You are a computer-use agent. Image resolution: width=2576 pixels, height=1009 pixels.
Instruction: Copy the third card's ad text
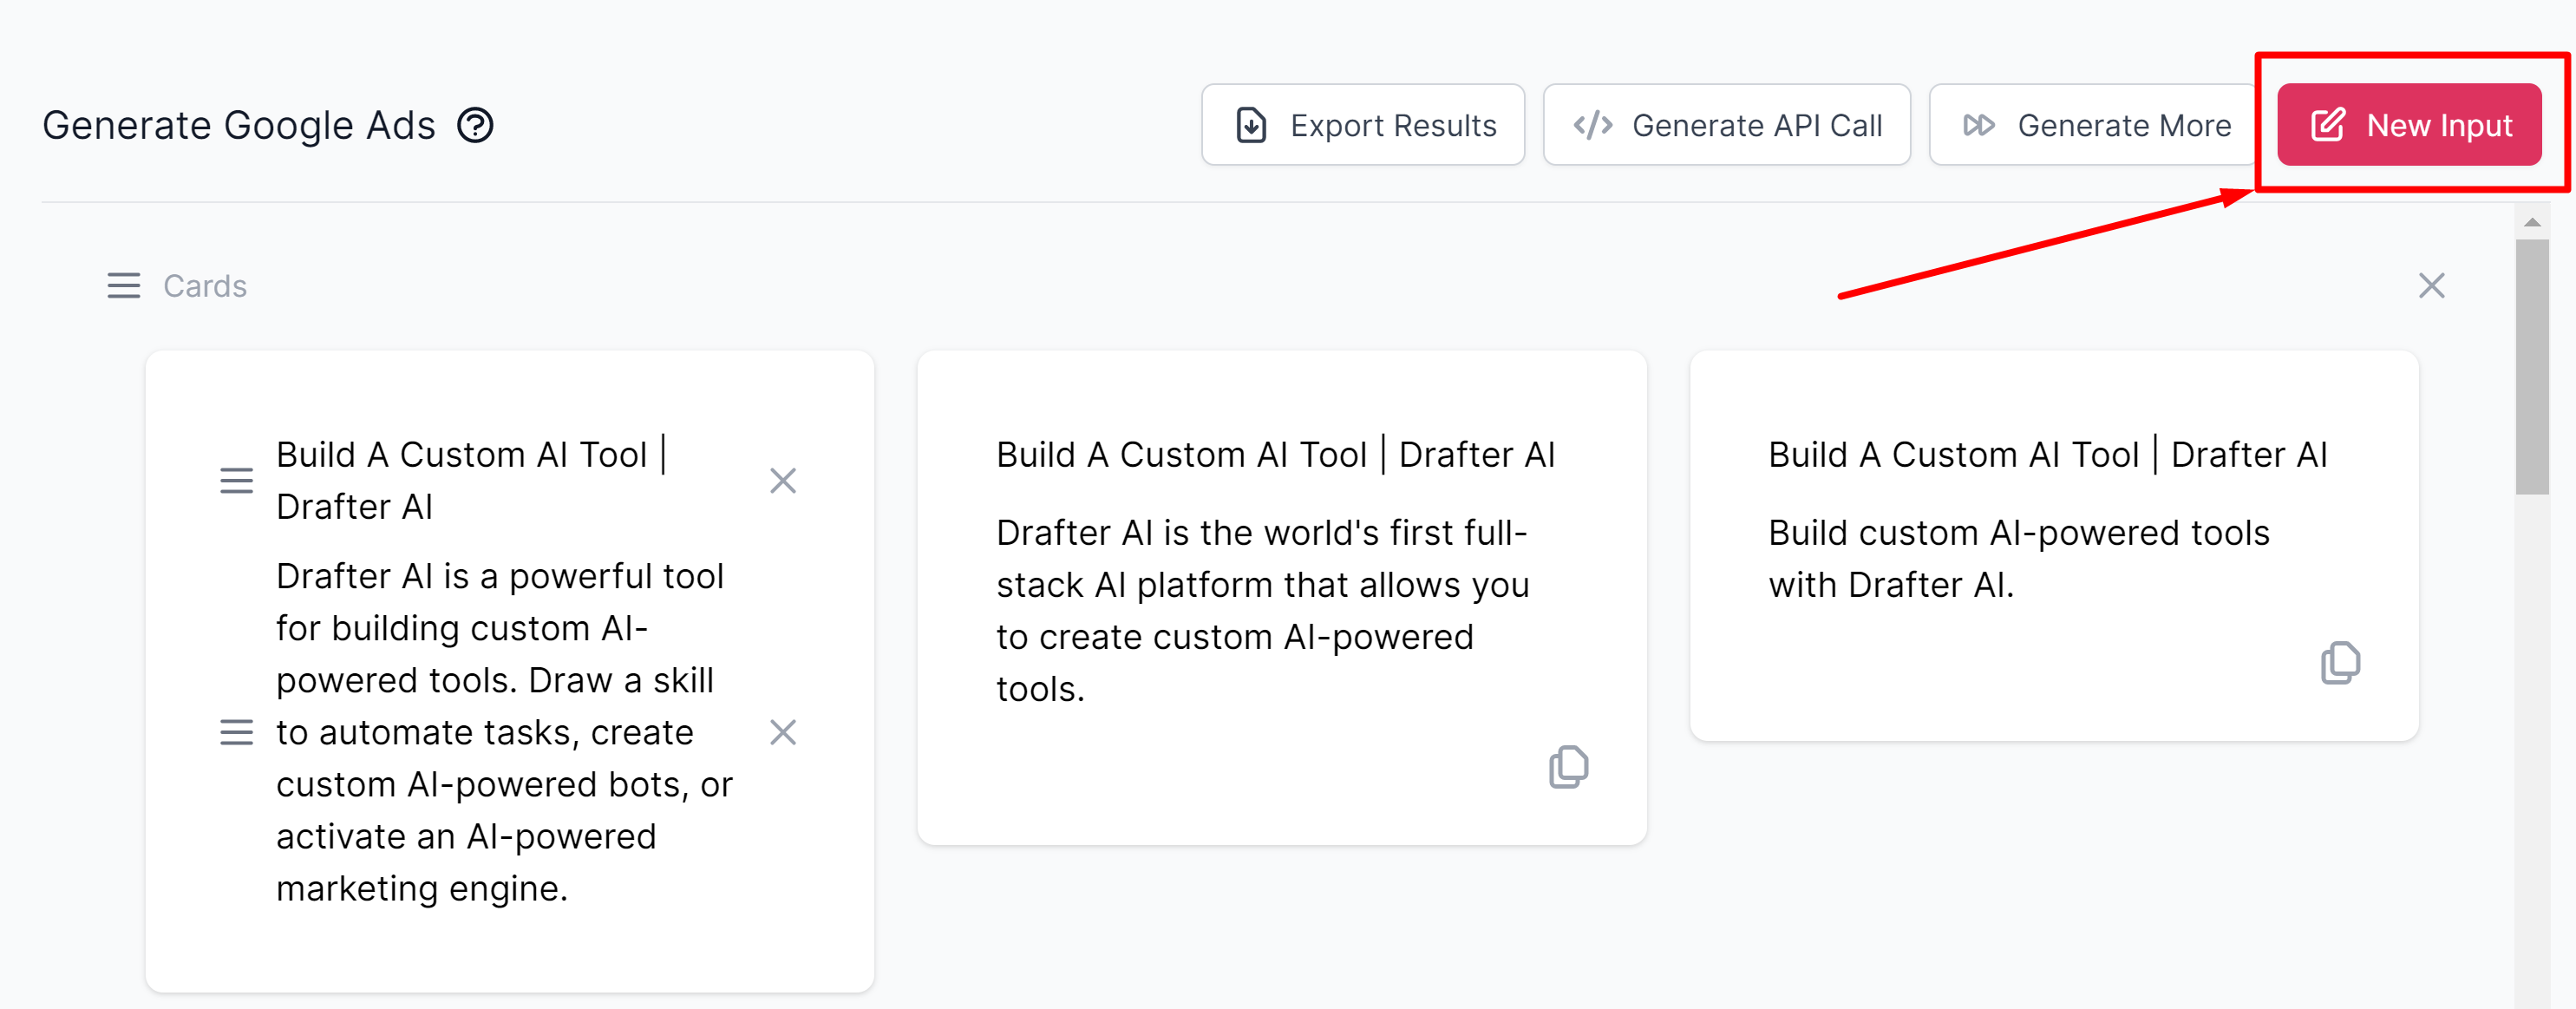coord(2339,663)
